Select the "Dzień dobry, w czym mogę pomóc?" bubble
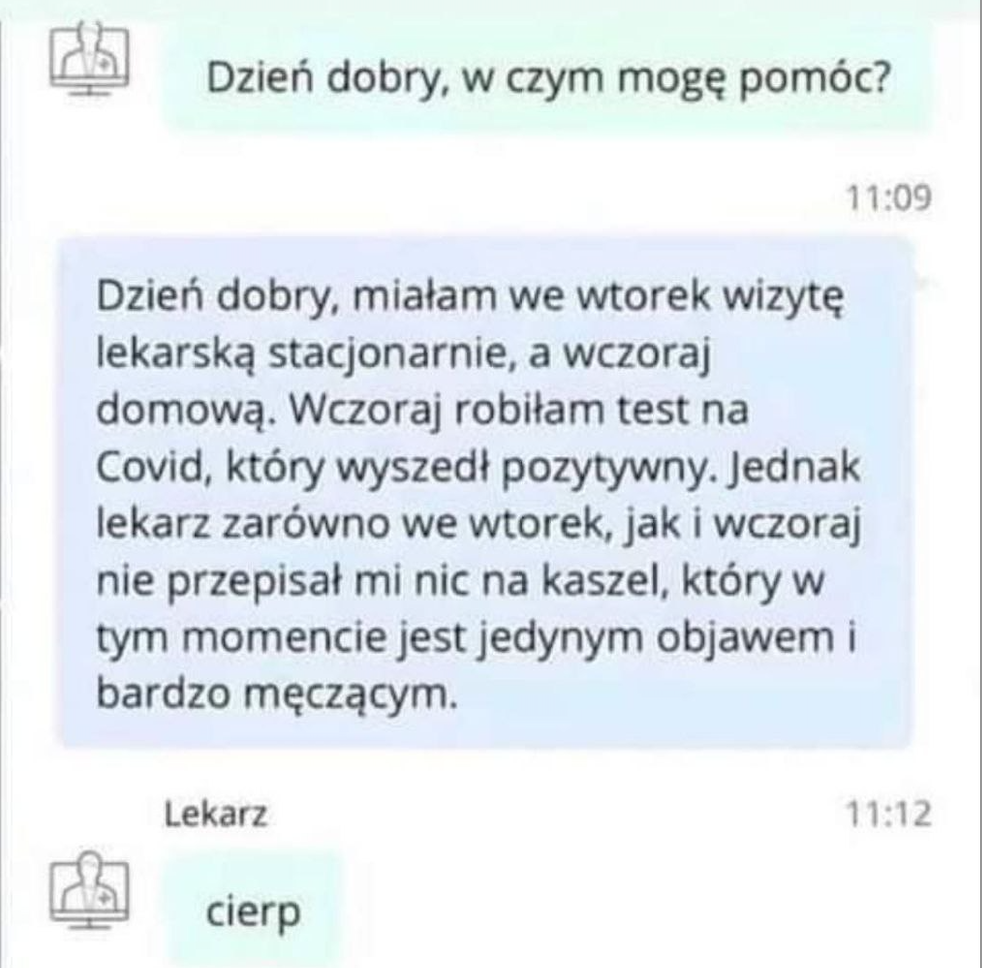Image resolution: width=982 pixels, height=968 pixels. coord(548,78)
